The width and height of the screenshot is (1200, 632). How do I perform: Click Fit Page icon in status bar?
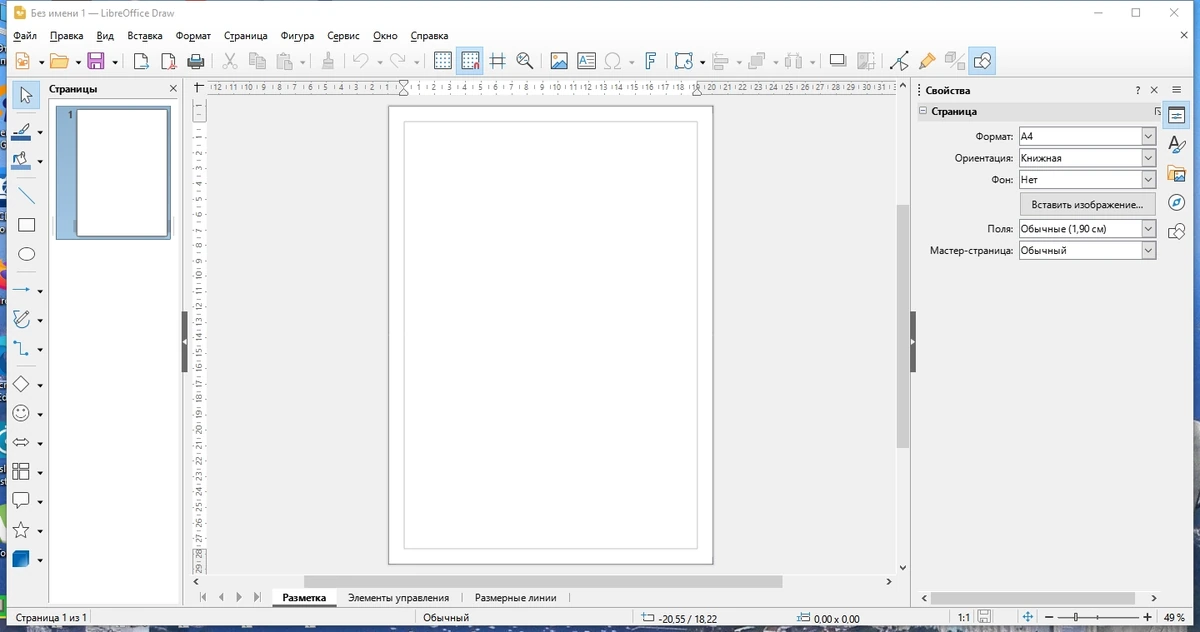pyautogui.click(x=1027, y=618)
